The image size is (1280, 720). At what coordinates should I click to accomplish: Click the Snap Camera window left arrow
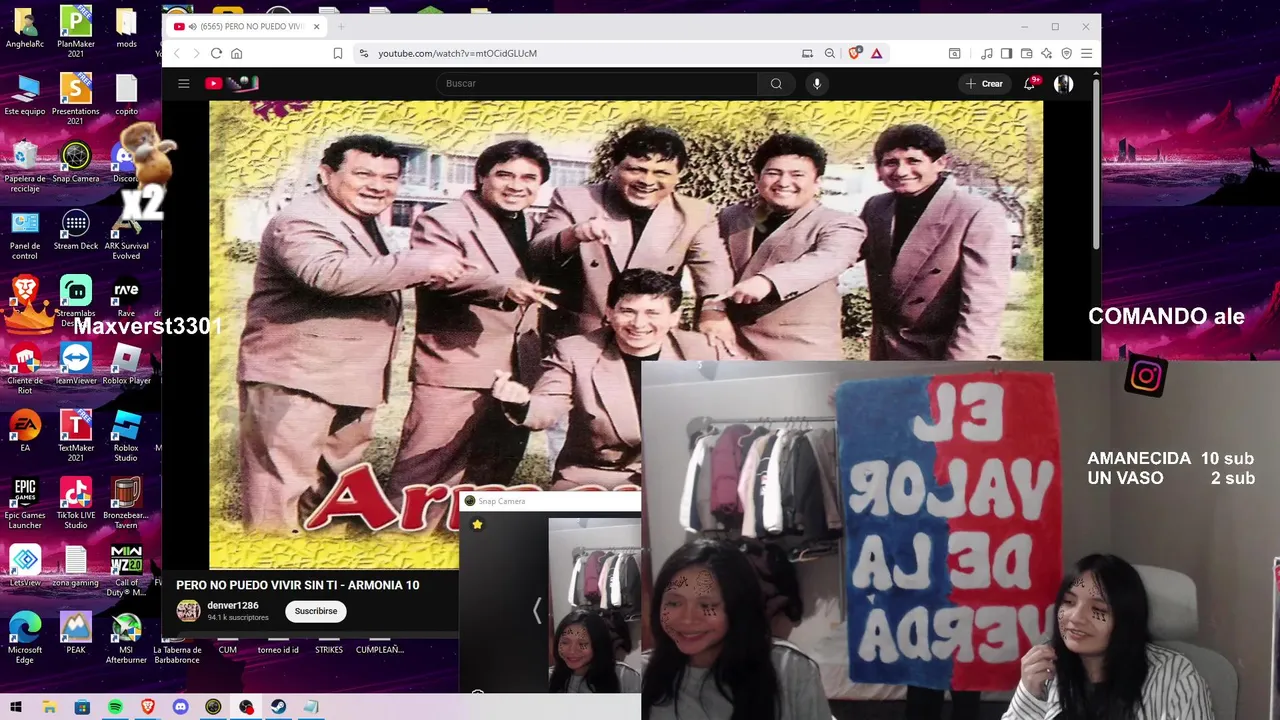(x=536, y=610)
